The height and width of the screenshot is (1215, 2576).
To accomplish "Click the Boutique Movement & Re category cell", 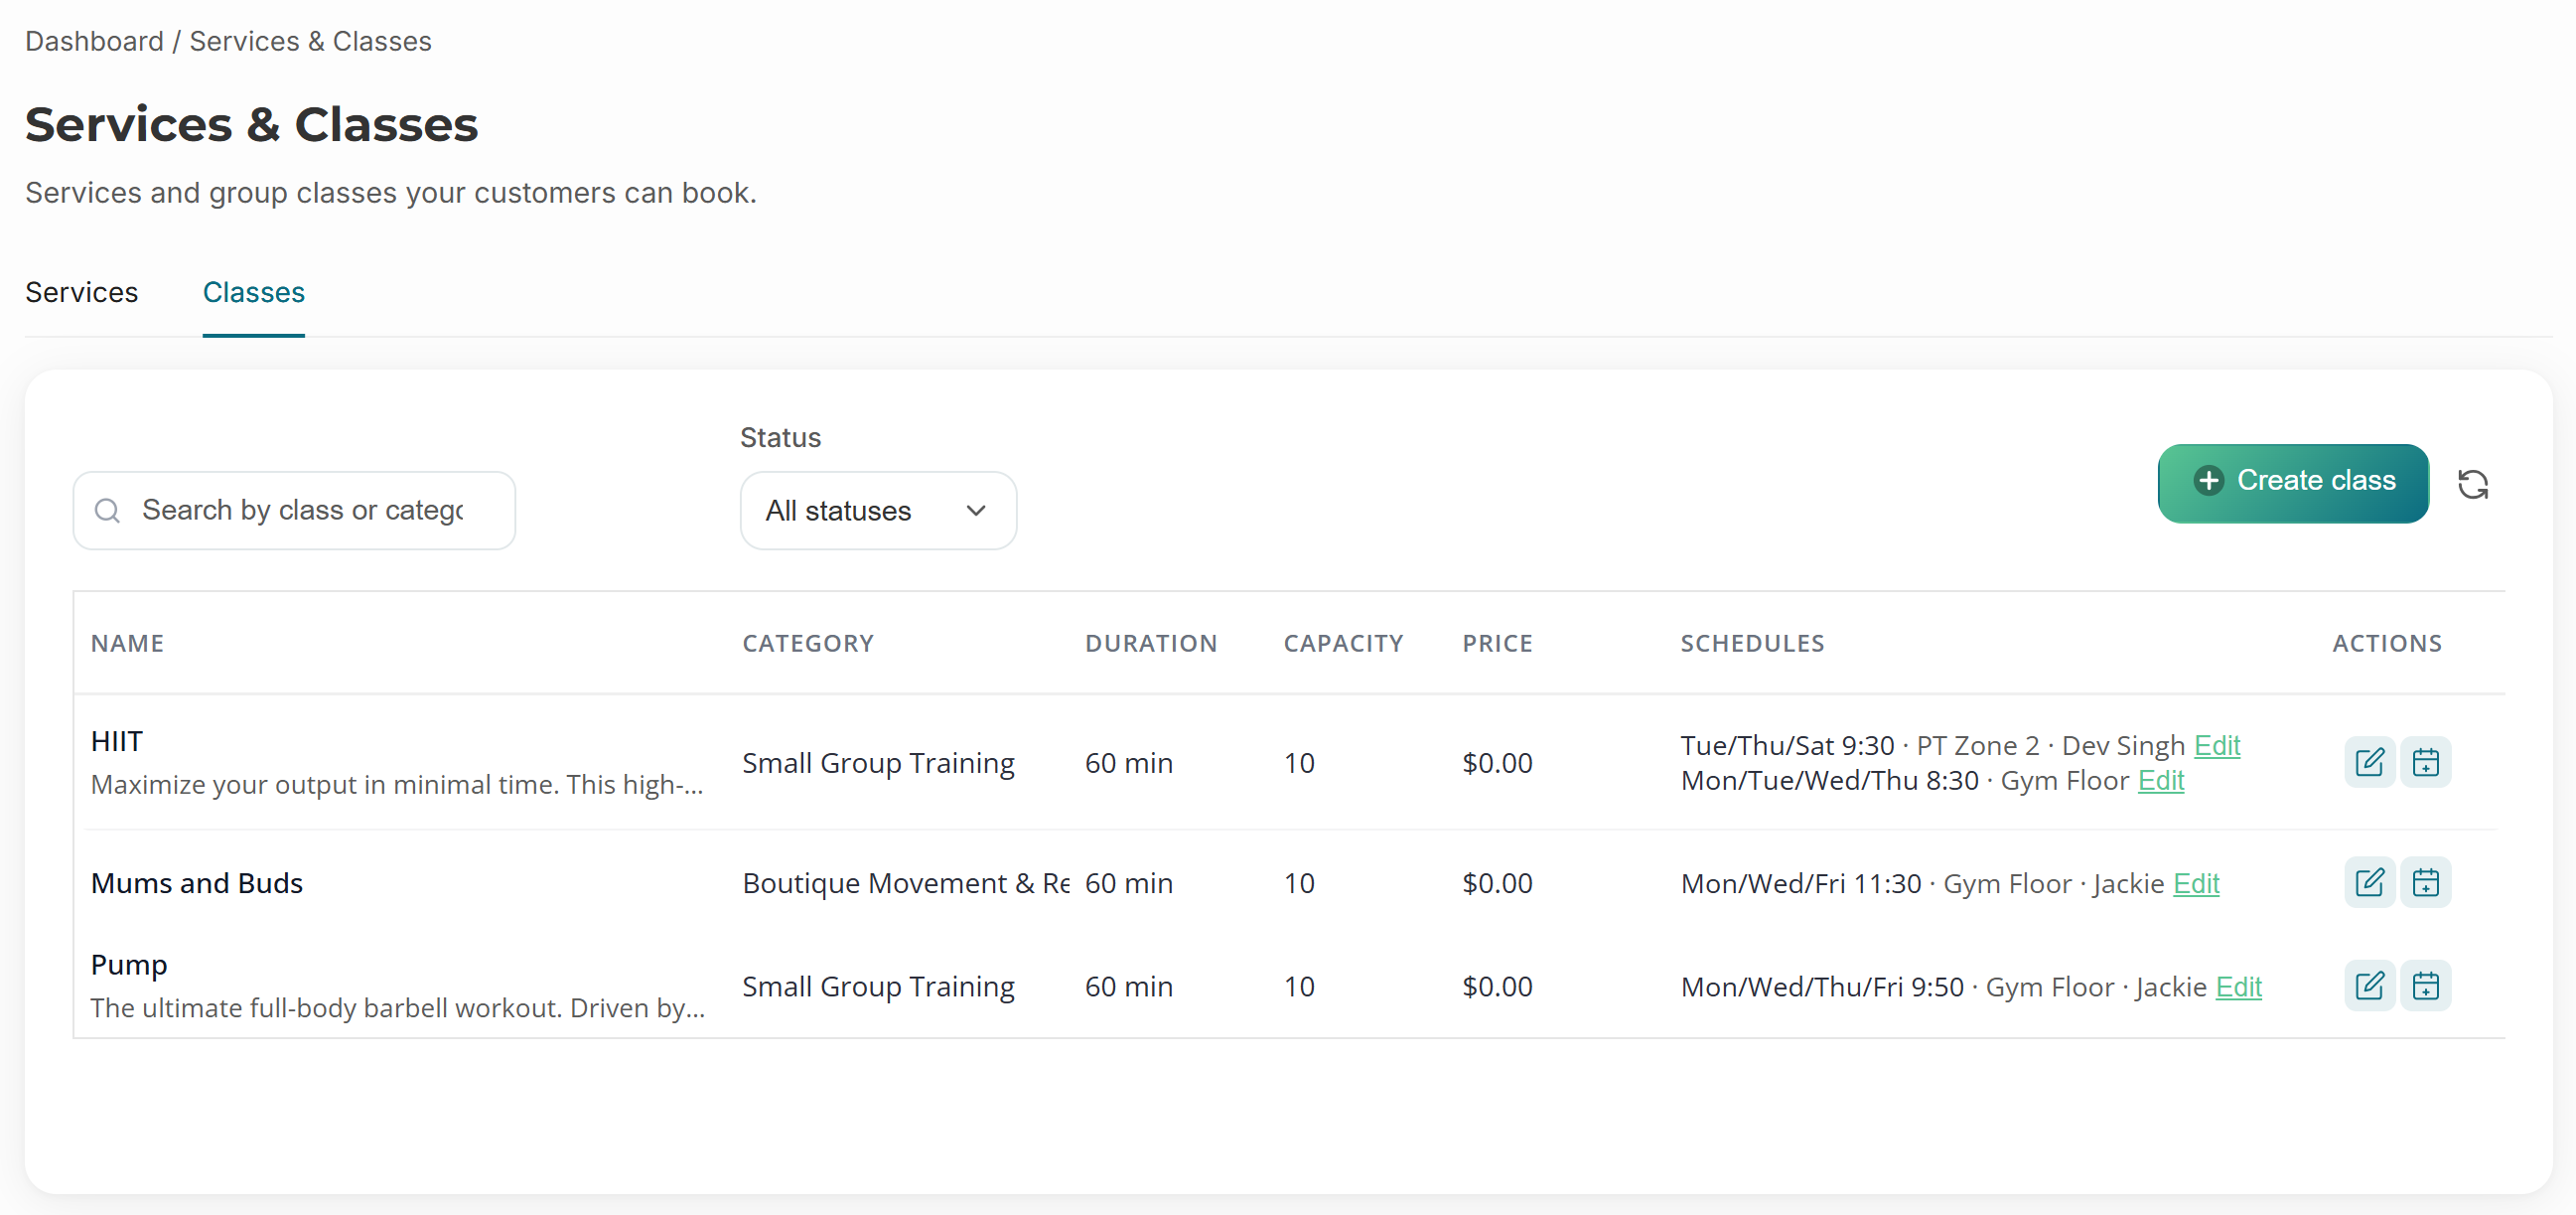I will pos(906,883).
